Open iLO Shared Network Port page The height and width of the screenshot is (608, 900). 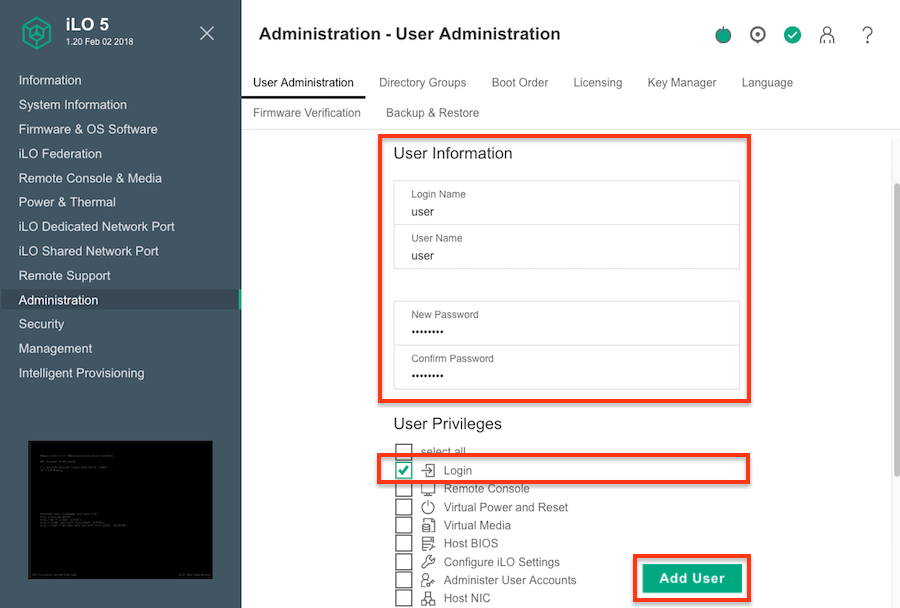[88, 251]
